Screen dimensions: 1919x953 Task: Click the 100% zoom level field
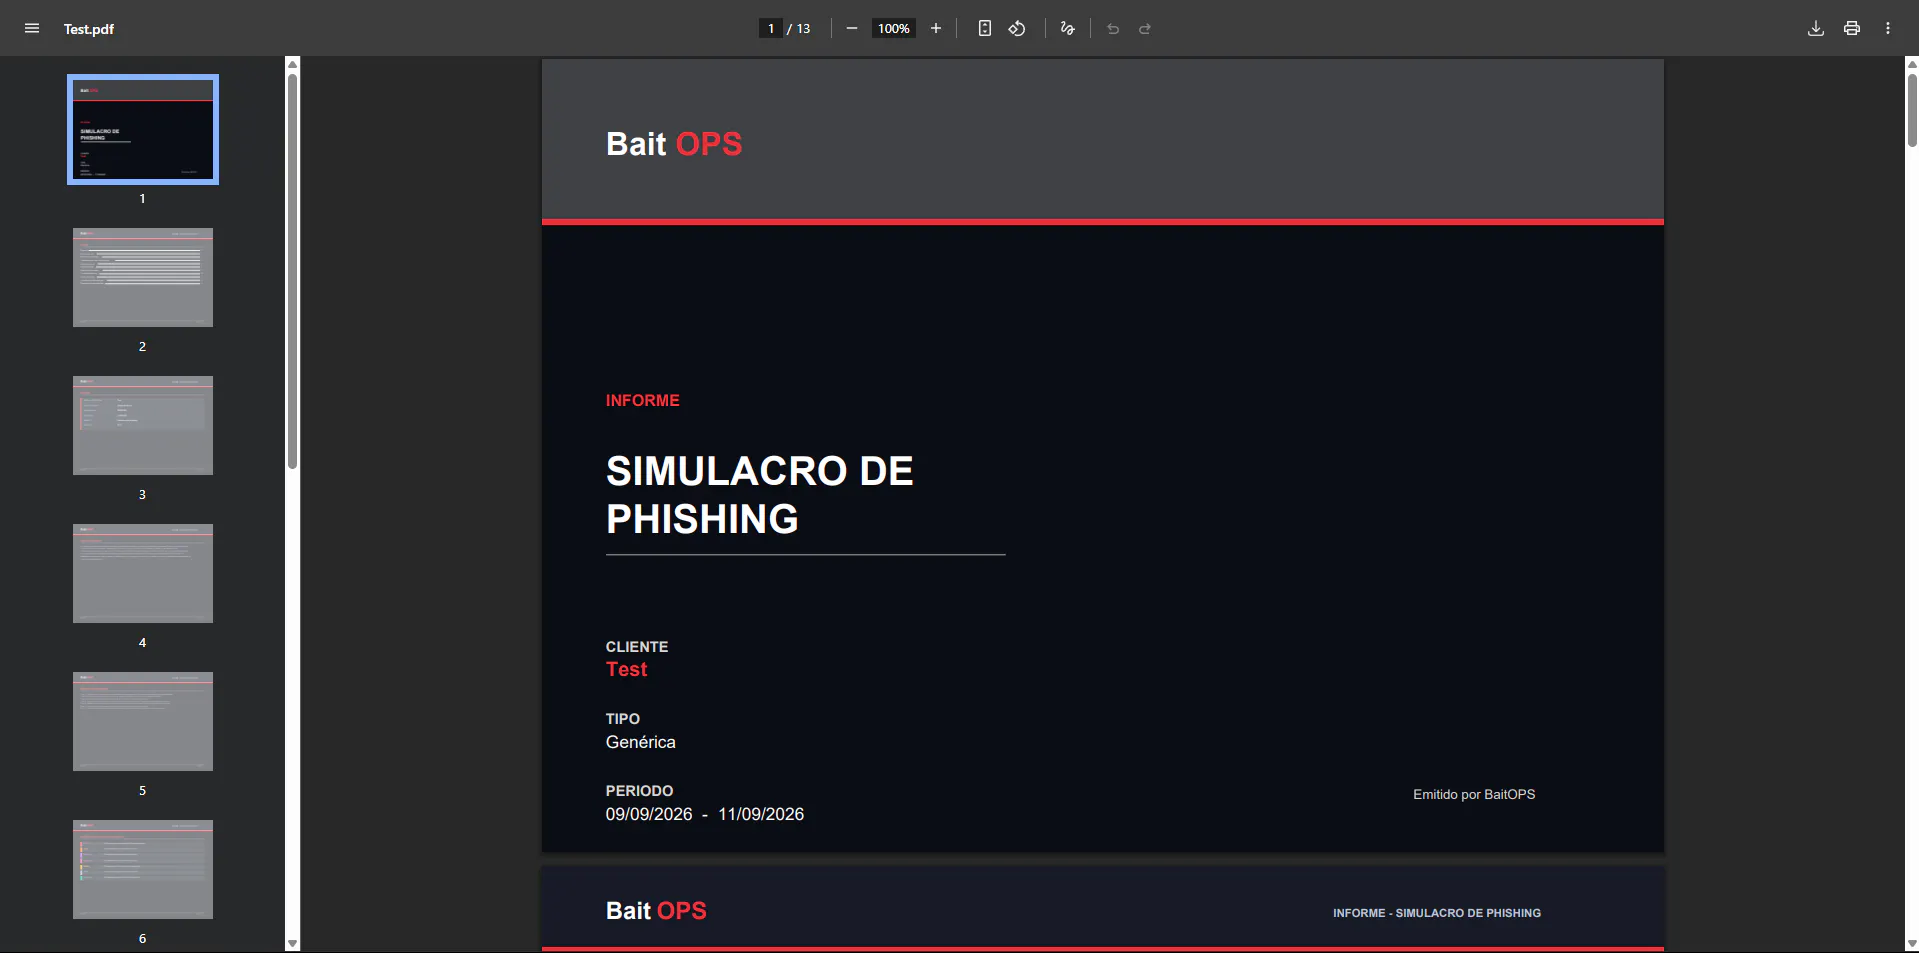coord(894,28)
